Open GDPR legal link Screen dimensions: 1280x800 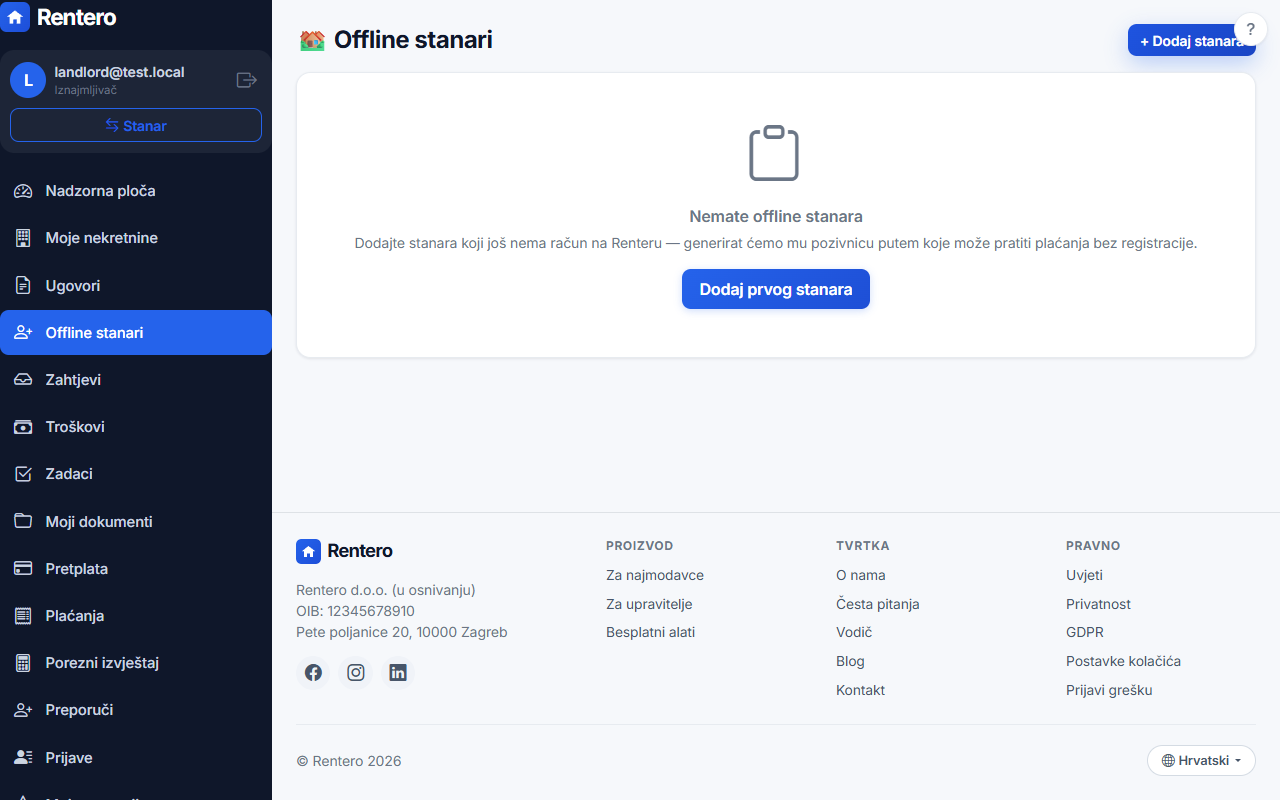1085,632
